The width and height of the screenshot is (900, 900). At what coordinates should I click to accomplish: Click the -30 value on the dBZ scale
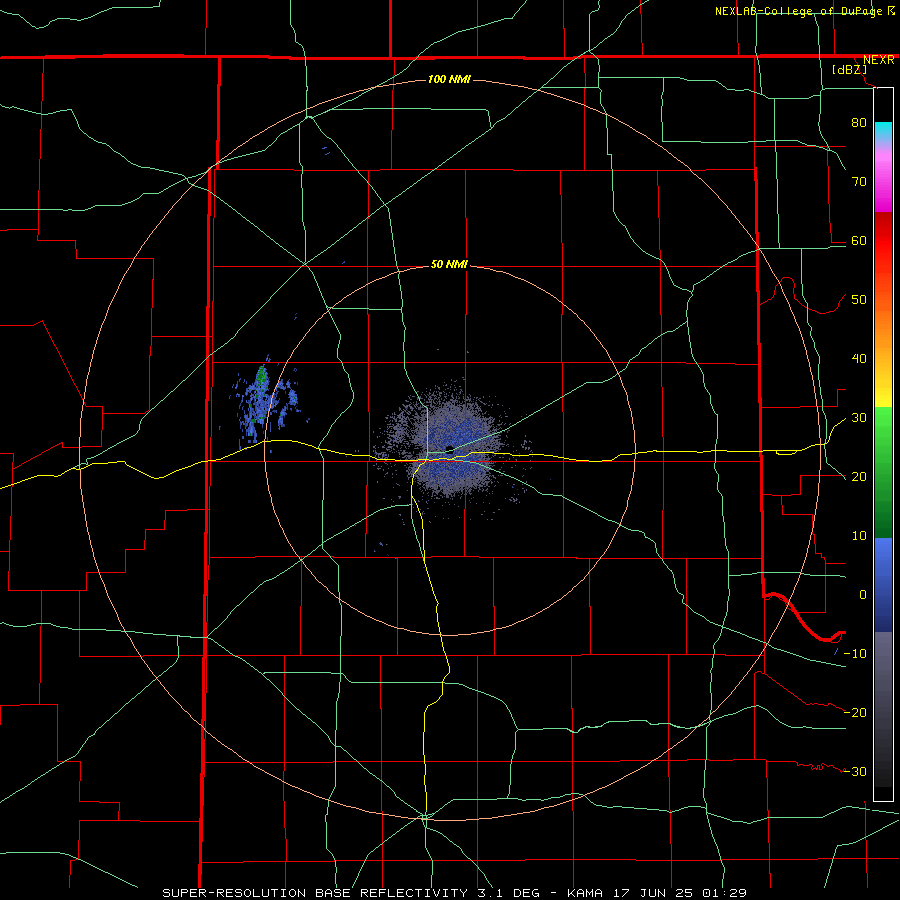(855, 771)
